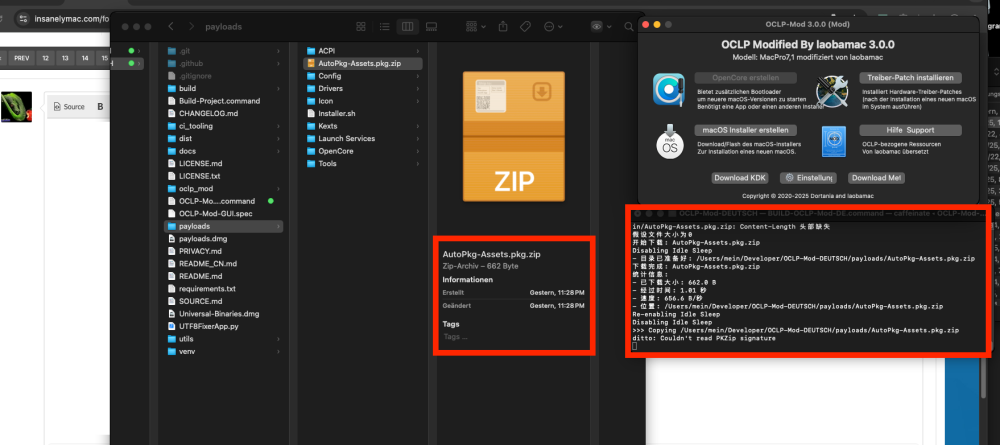Image resolution: width=1000 pixels, height=445 pixels.
Task: Click the wrench-screwdriver patch icon in OCLP
Action: (833, 89)
